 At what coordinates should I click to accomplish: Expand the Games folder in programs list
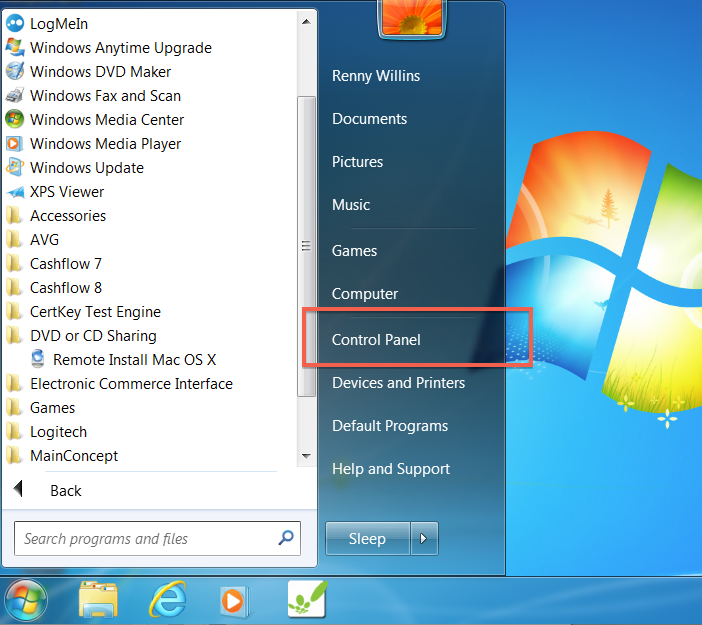(x=52, y=408)
